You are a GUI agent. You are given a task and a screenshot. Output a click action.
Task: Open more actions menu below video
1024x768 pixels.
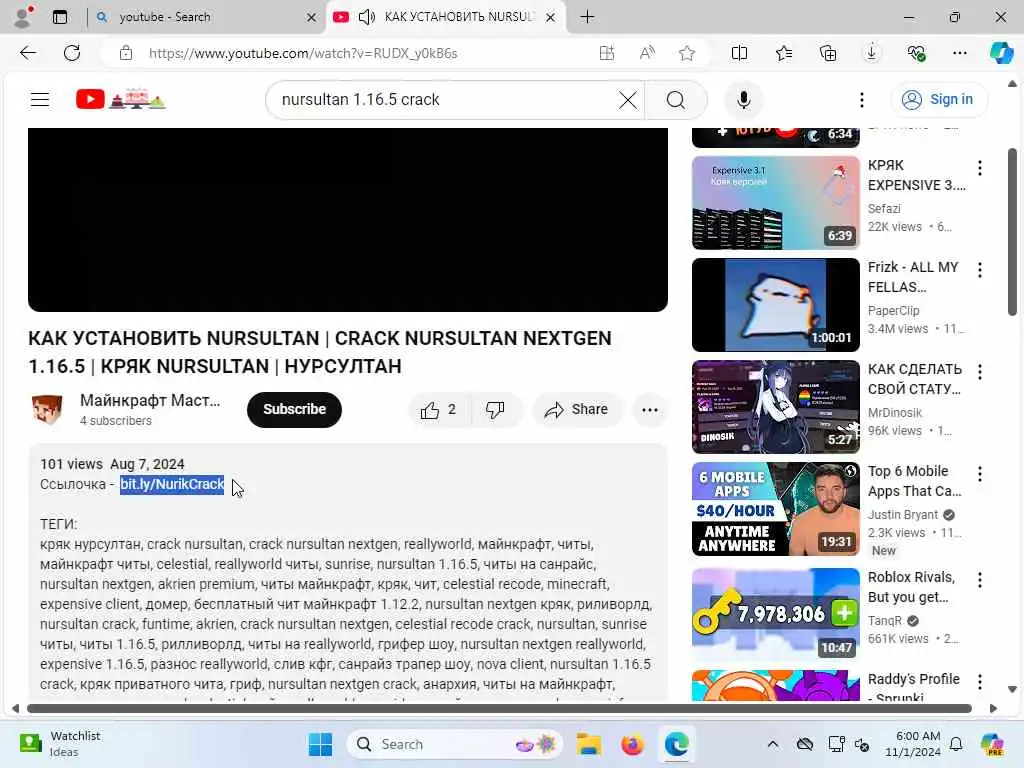(650, 409)
